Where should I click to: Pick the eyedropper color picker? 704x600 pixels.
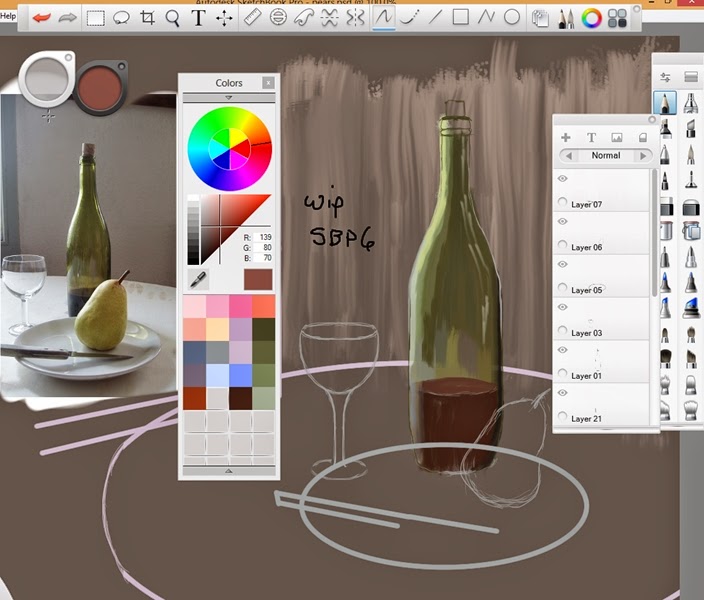click(198, 279)
